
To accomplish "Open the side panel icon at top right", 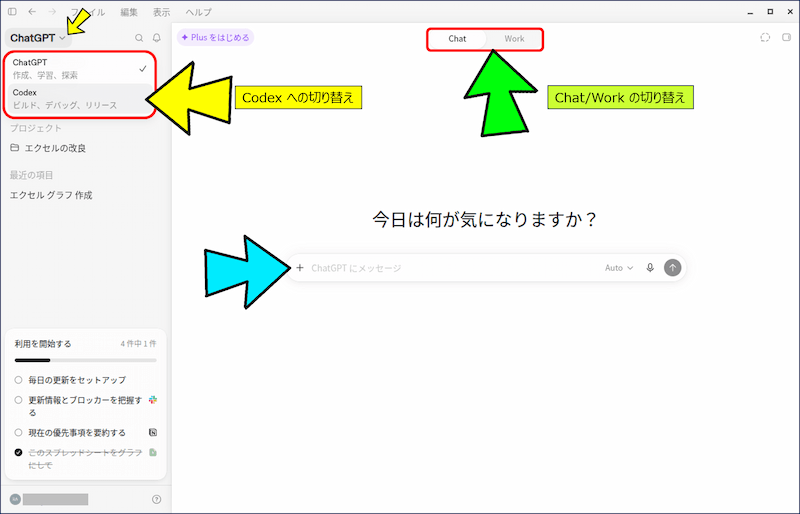I will tap(786, 37).
